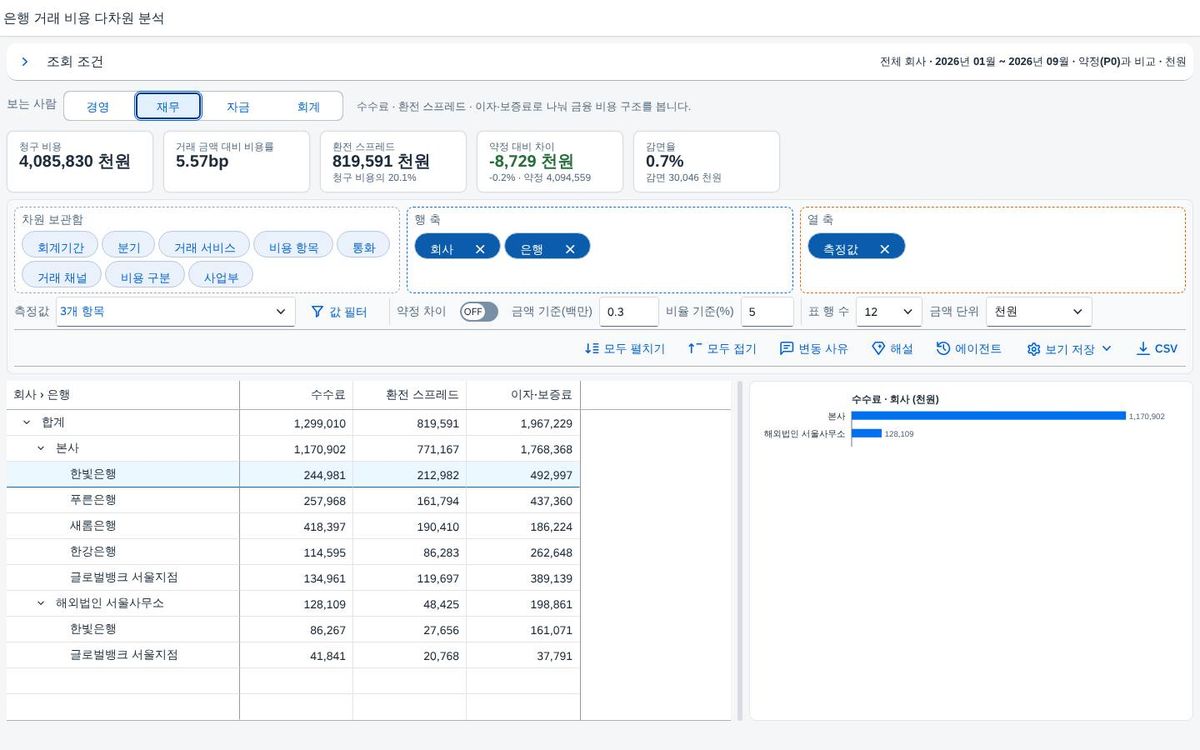
Task: Click the 본사 bar in the chart
Action: (x=988, y=415)
